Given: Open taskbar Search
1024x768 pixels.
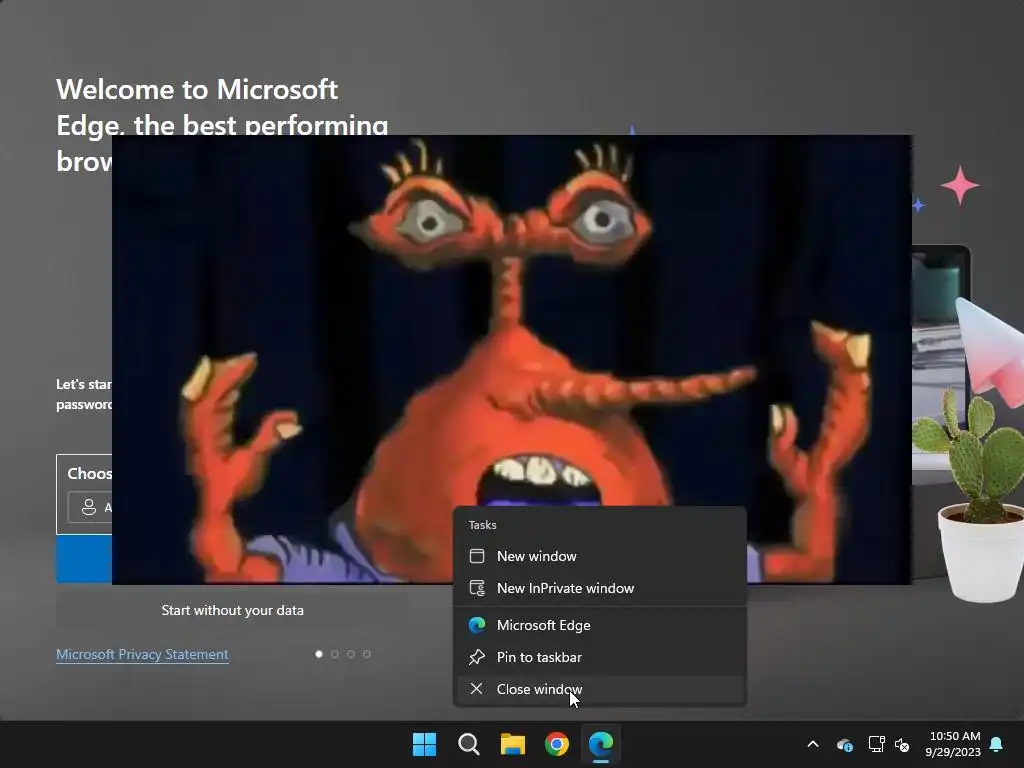Looking at the screenshot, I should [468, 744].
